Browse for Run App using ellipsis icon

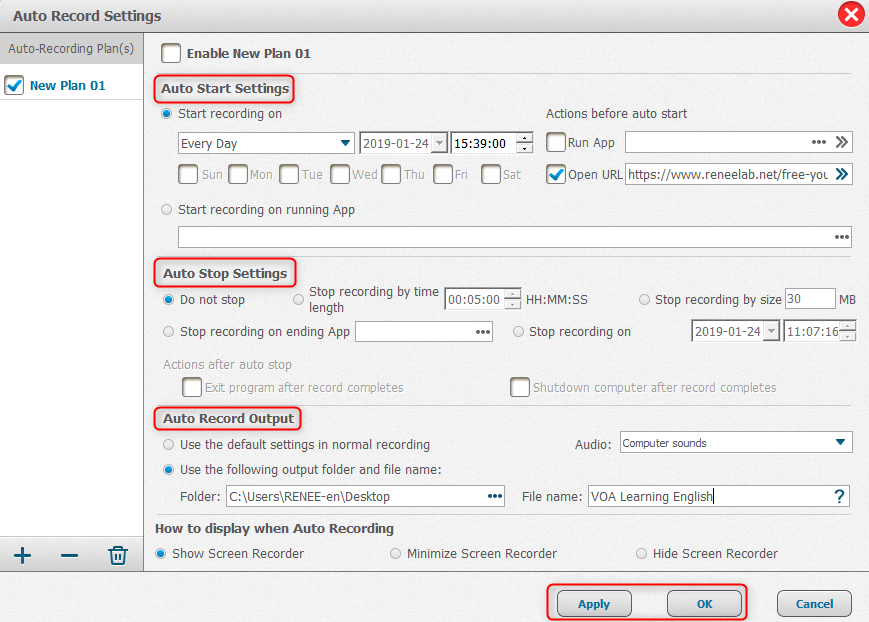click(x=819, y=143)
